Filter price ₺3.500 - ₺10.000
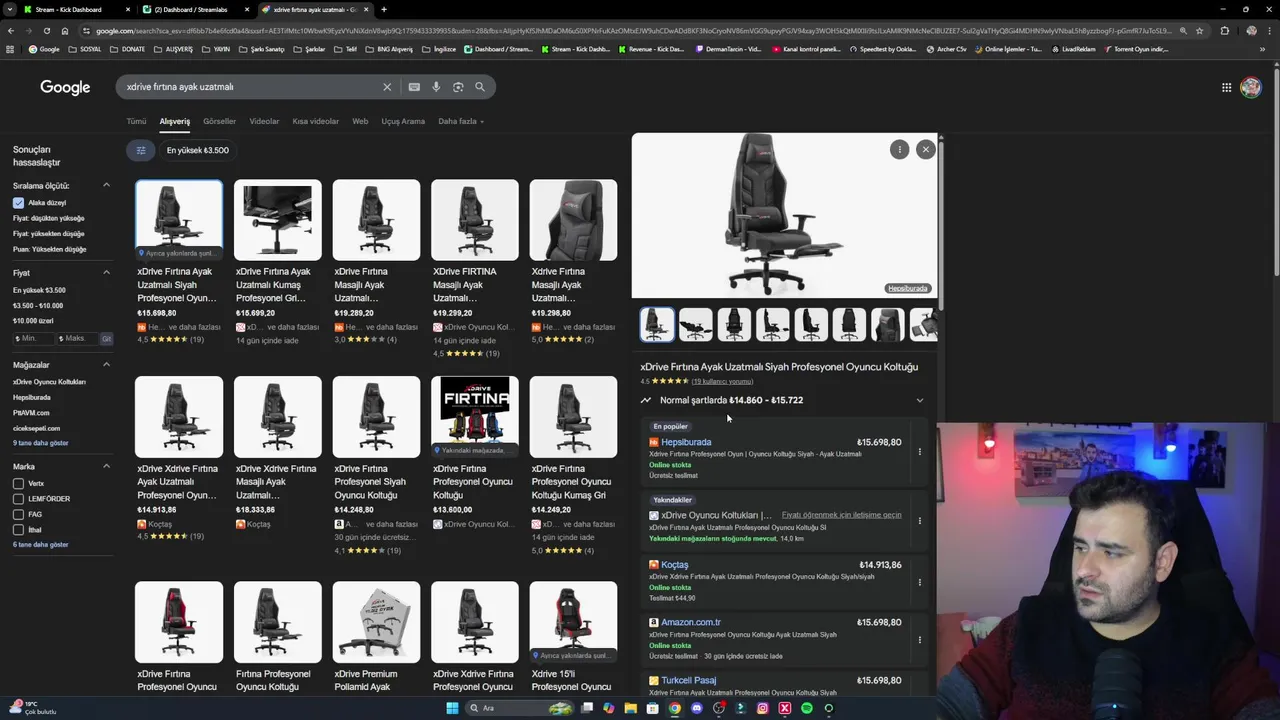This screenshot has height=720, width=1280. pos(38,305)
